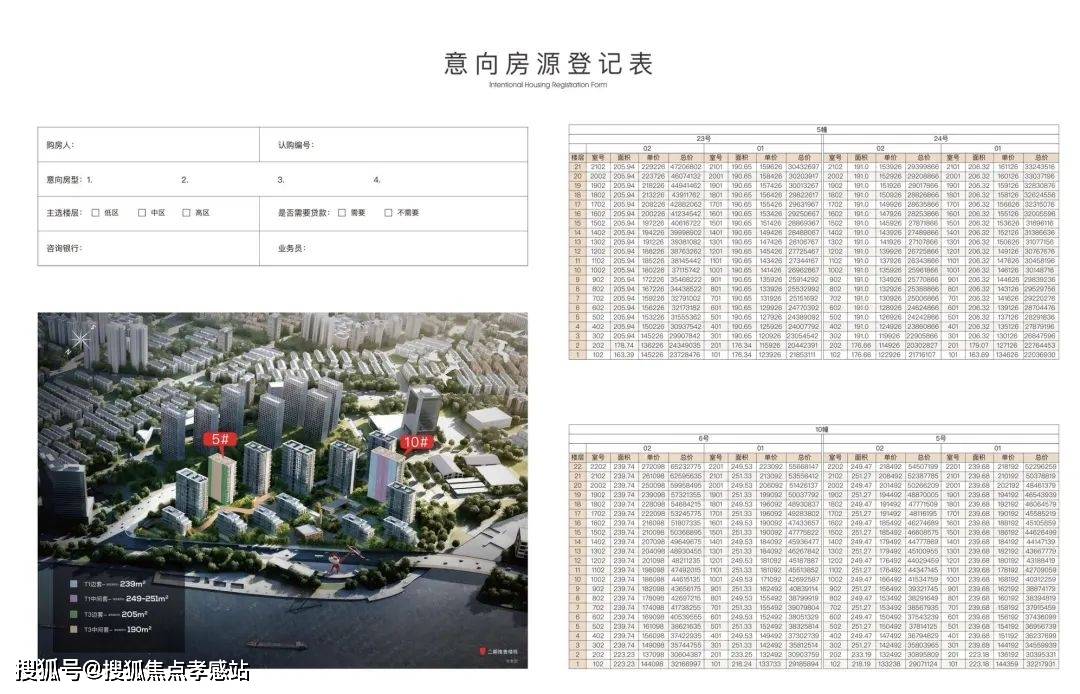
Task: Click the blue T1边套 legend swatch
Action: point(73,584)
